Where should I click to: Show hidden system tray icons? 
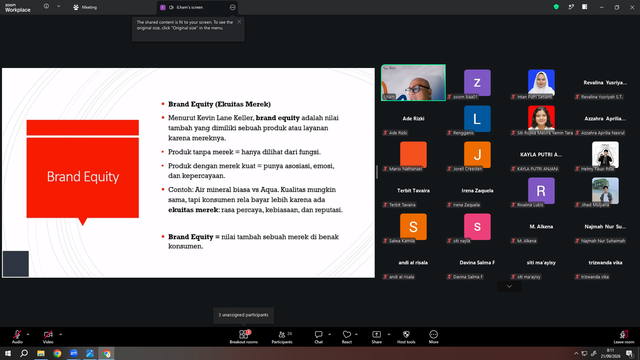576,353
